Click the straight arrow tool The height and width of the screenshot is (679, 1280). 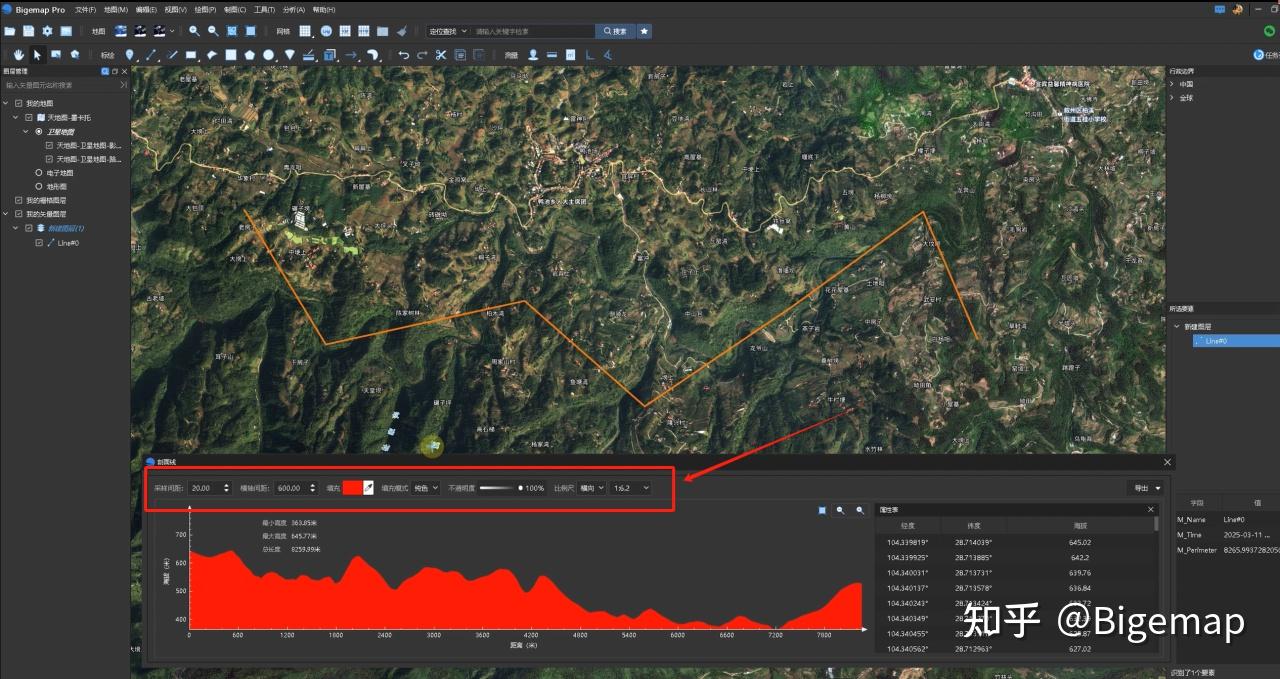coord(351,55)
